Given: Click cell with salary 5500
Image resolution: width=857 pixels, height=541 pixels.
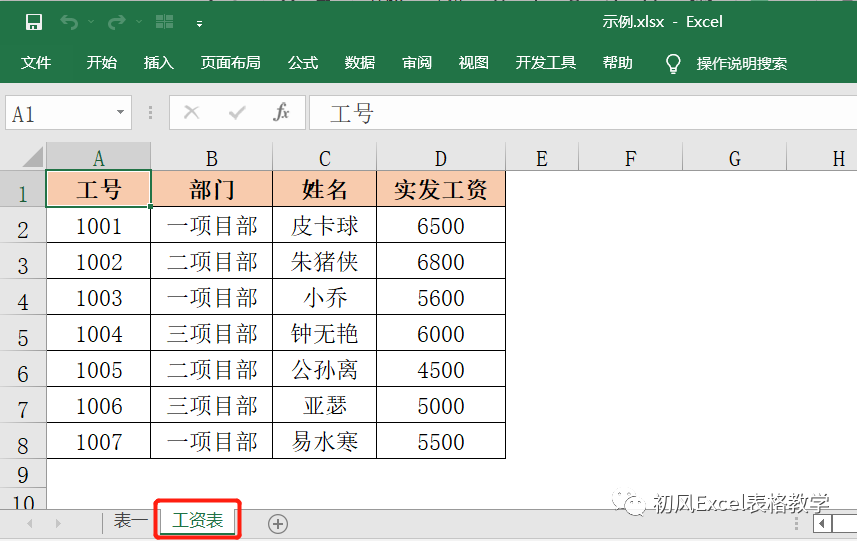Looking at the screenshot, I should click(x=441, y=441).
